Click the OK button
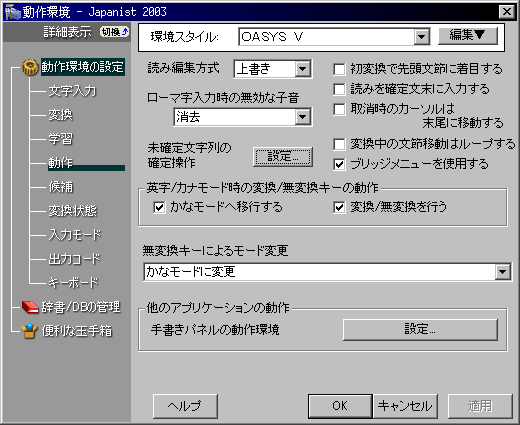The image size is (520, 425). tap(340, 406)
